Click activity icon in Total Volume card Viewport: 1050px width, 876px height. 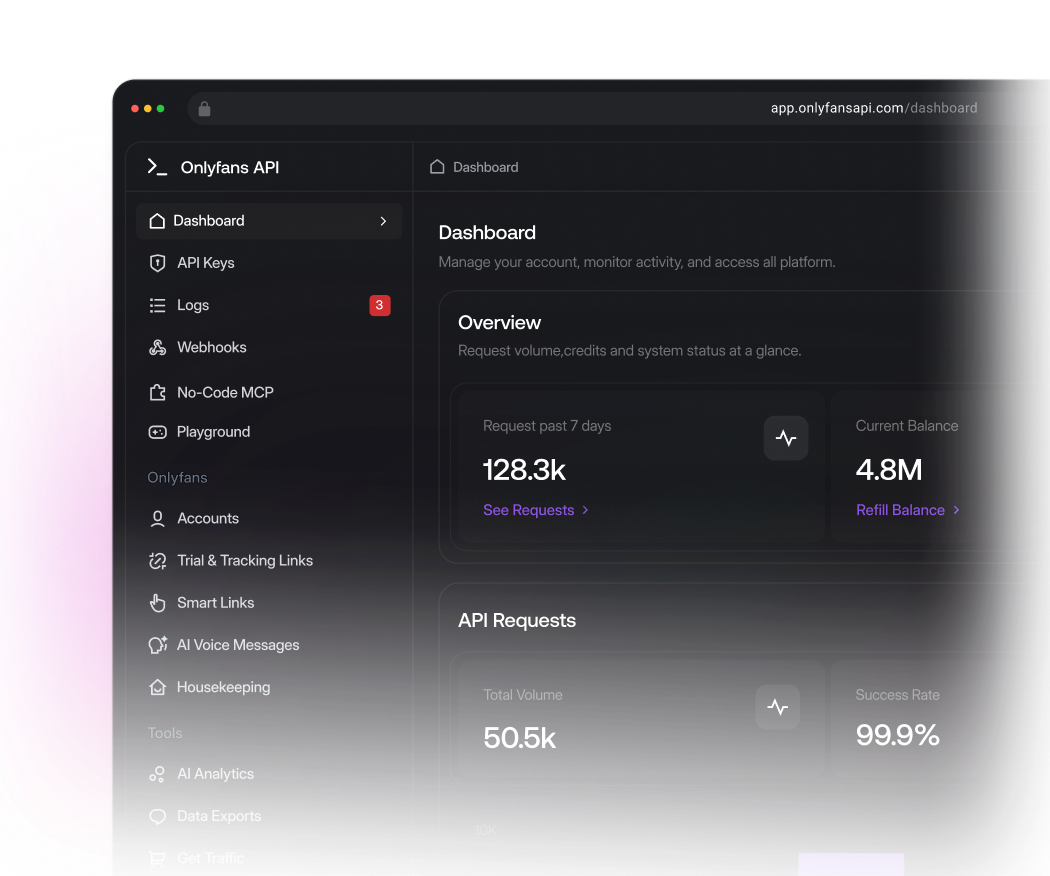point(777,707)
